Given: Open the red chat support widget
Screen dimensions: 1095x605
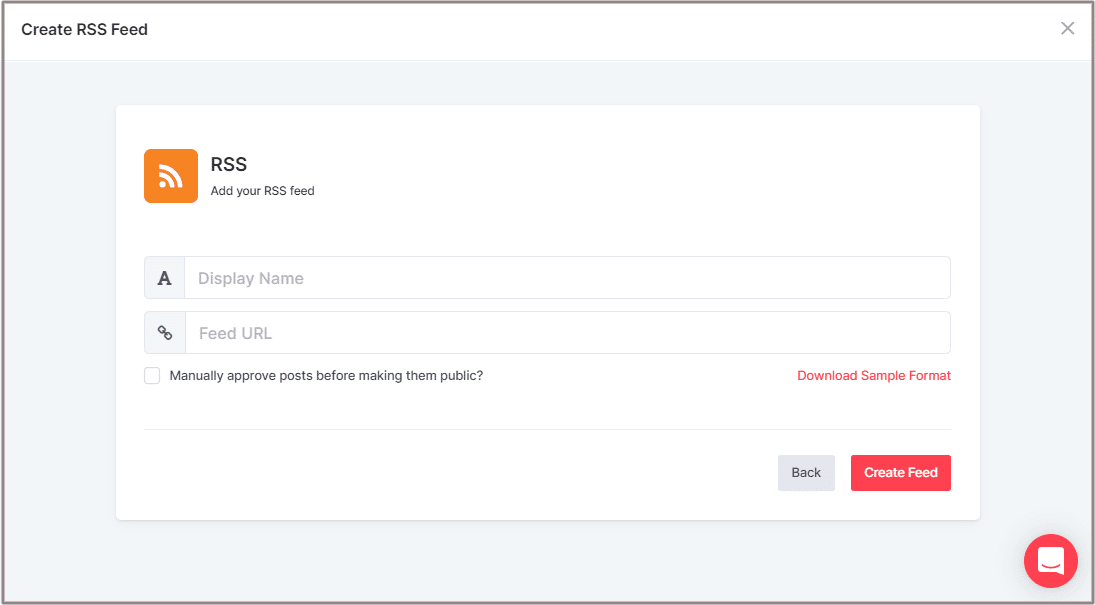Looking at the screenshot, I should tap(1050, 561).
